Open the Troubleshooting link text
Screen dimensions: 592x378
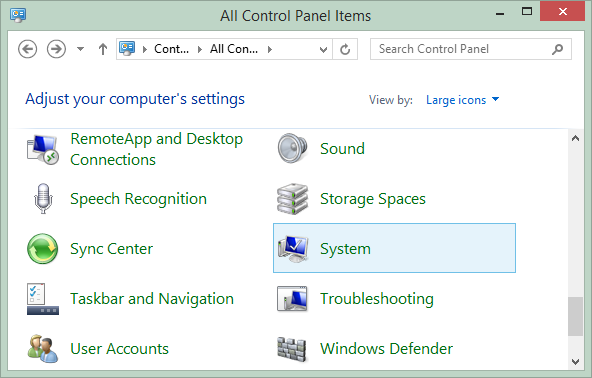tap(377, 299)
